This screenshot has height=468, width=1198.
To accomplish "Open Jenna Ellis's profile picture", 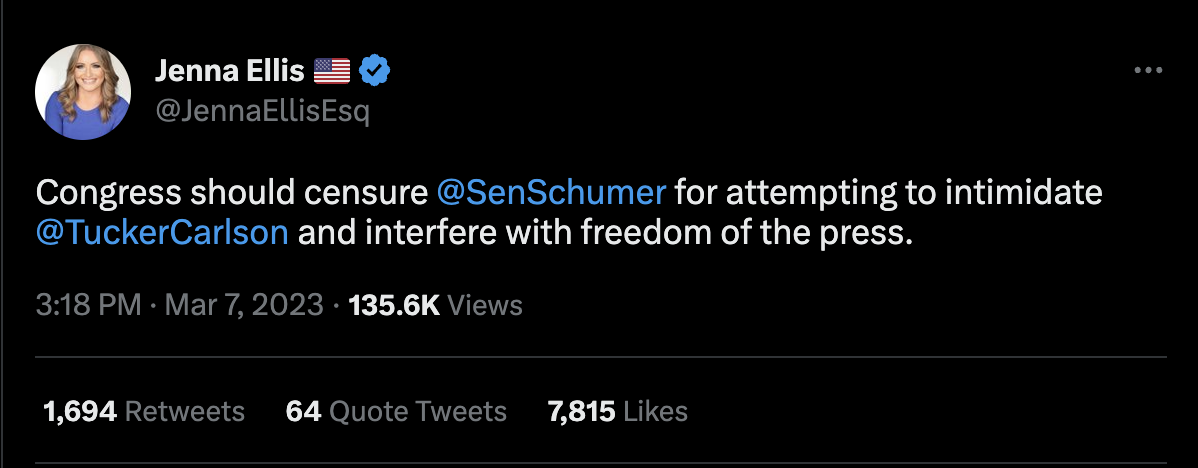I will (82, 91).
